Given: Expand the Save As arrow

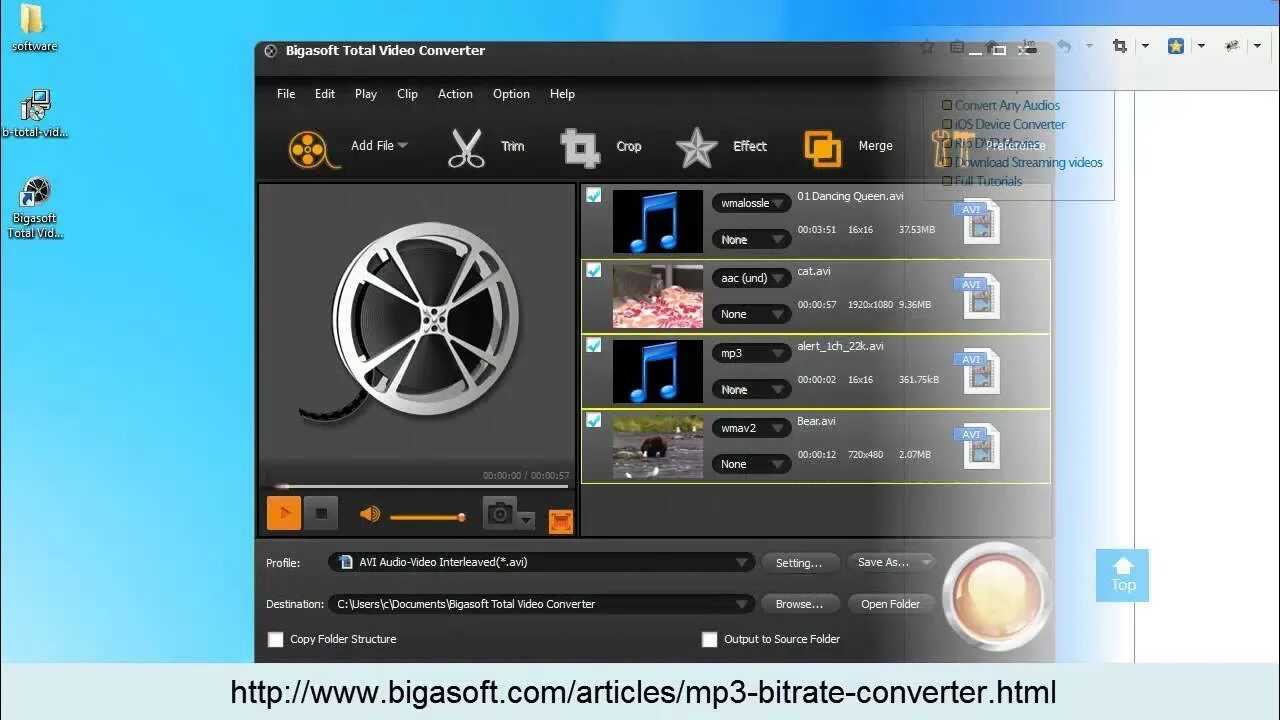Looking at the screenshot, I should click(x=926, y=562).
